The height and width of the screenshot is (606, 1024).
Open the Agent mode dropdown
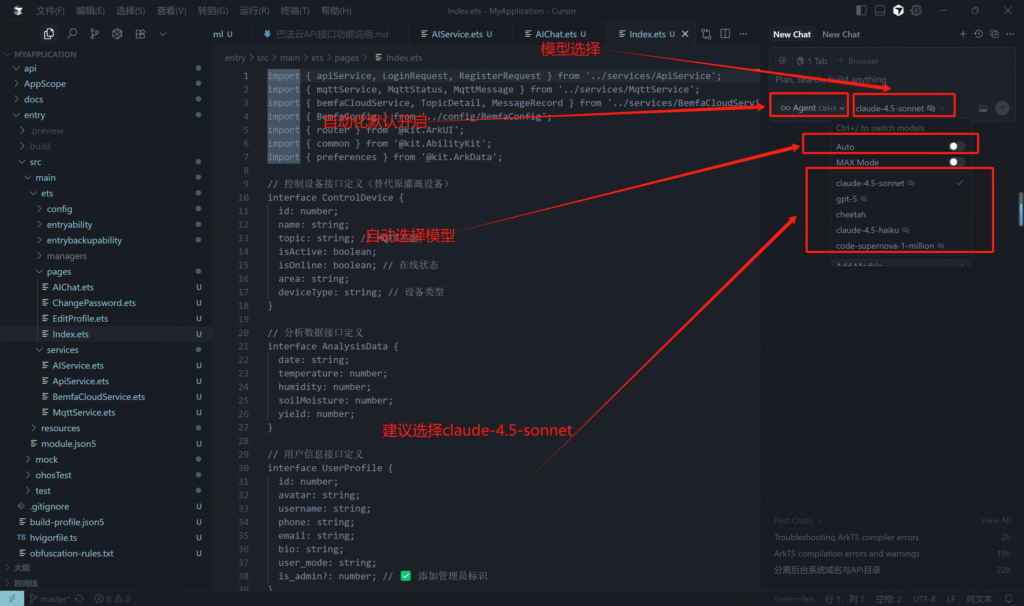[x=809, y=107]
